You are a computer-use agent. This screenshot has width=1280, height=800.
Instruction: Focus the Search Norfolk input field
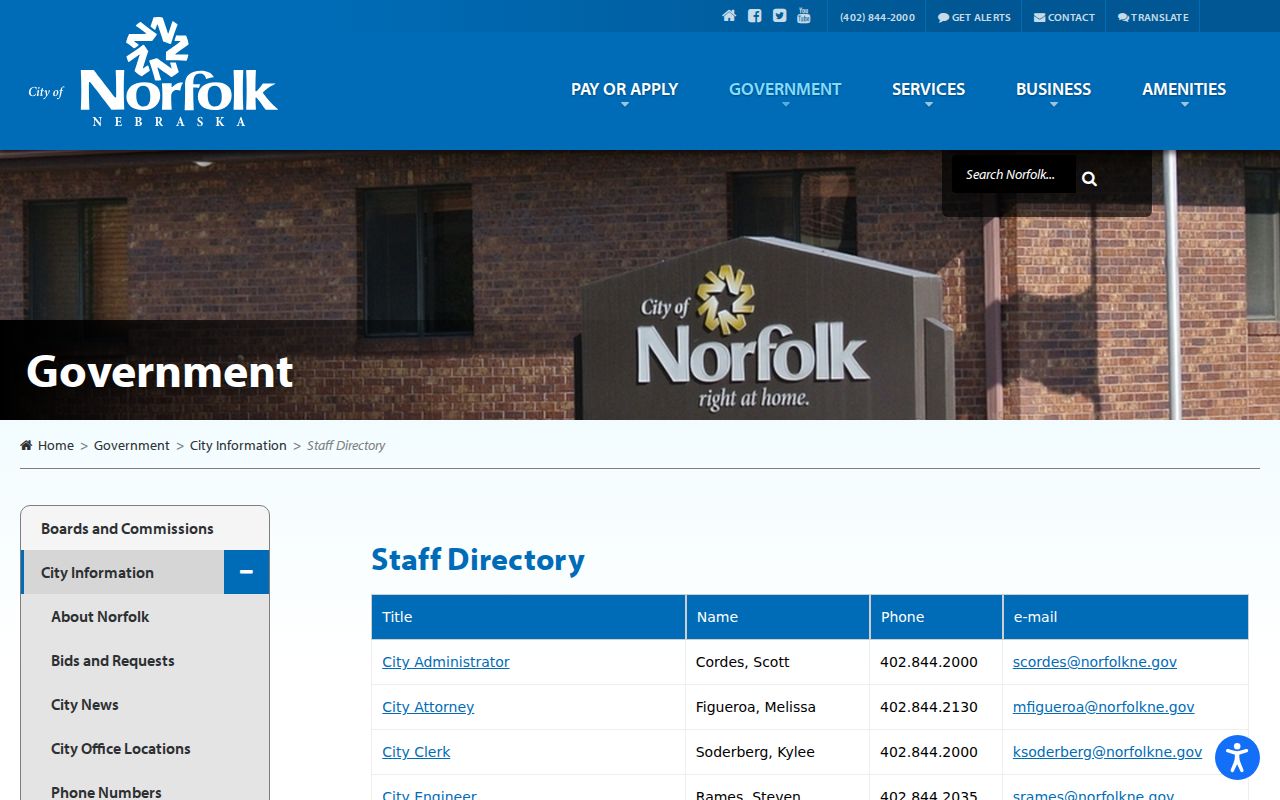click(1013, 175)
